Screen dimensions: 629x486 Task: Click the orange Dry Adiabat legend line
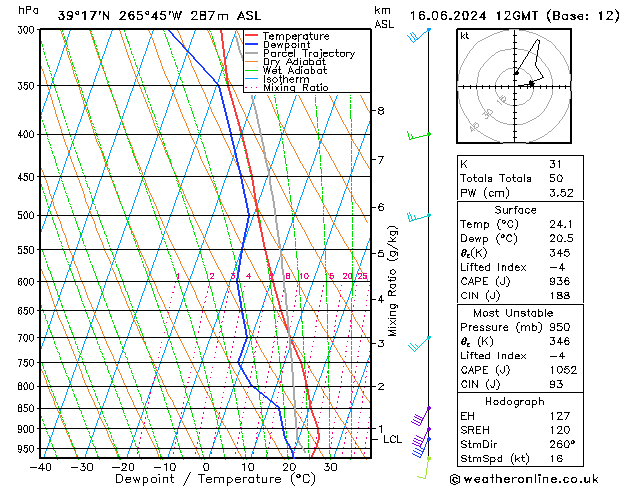click(252, 62)
